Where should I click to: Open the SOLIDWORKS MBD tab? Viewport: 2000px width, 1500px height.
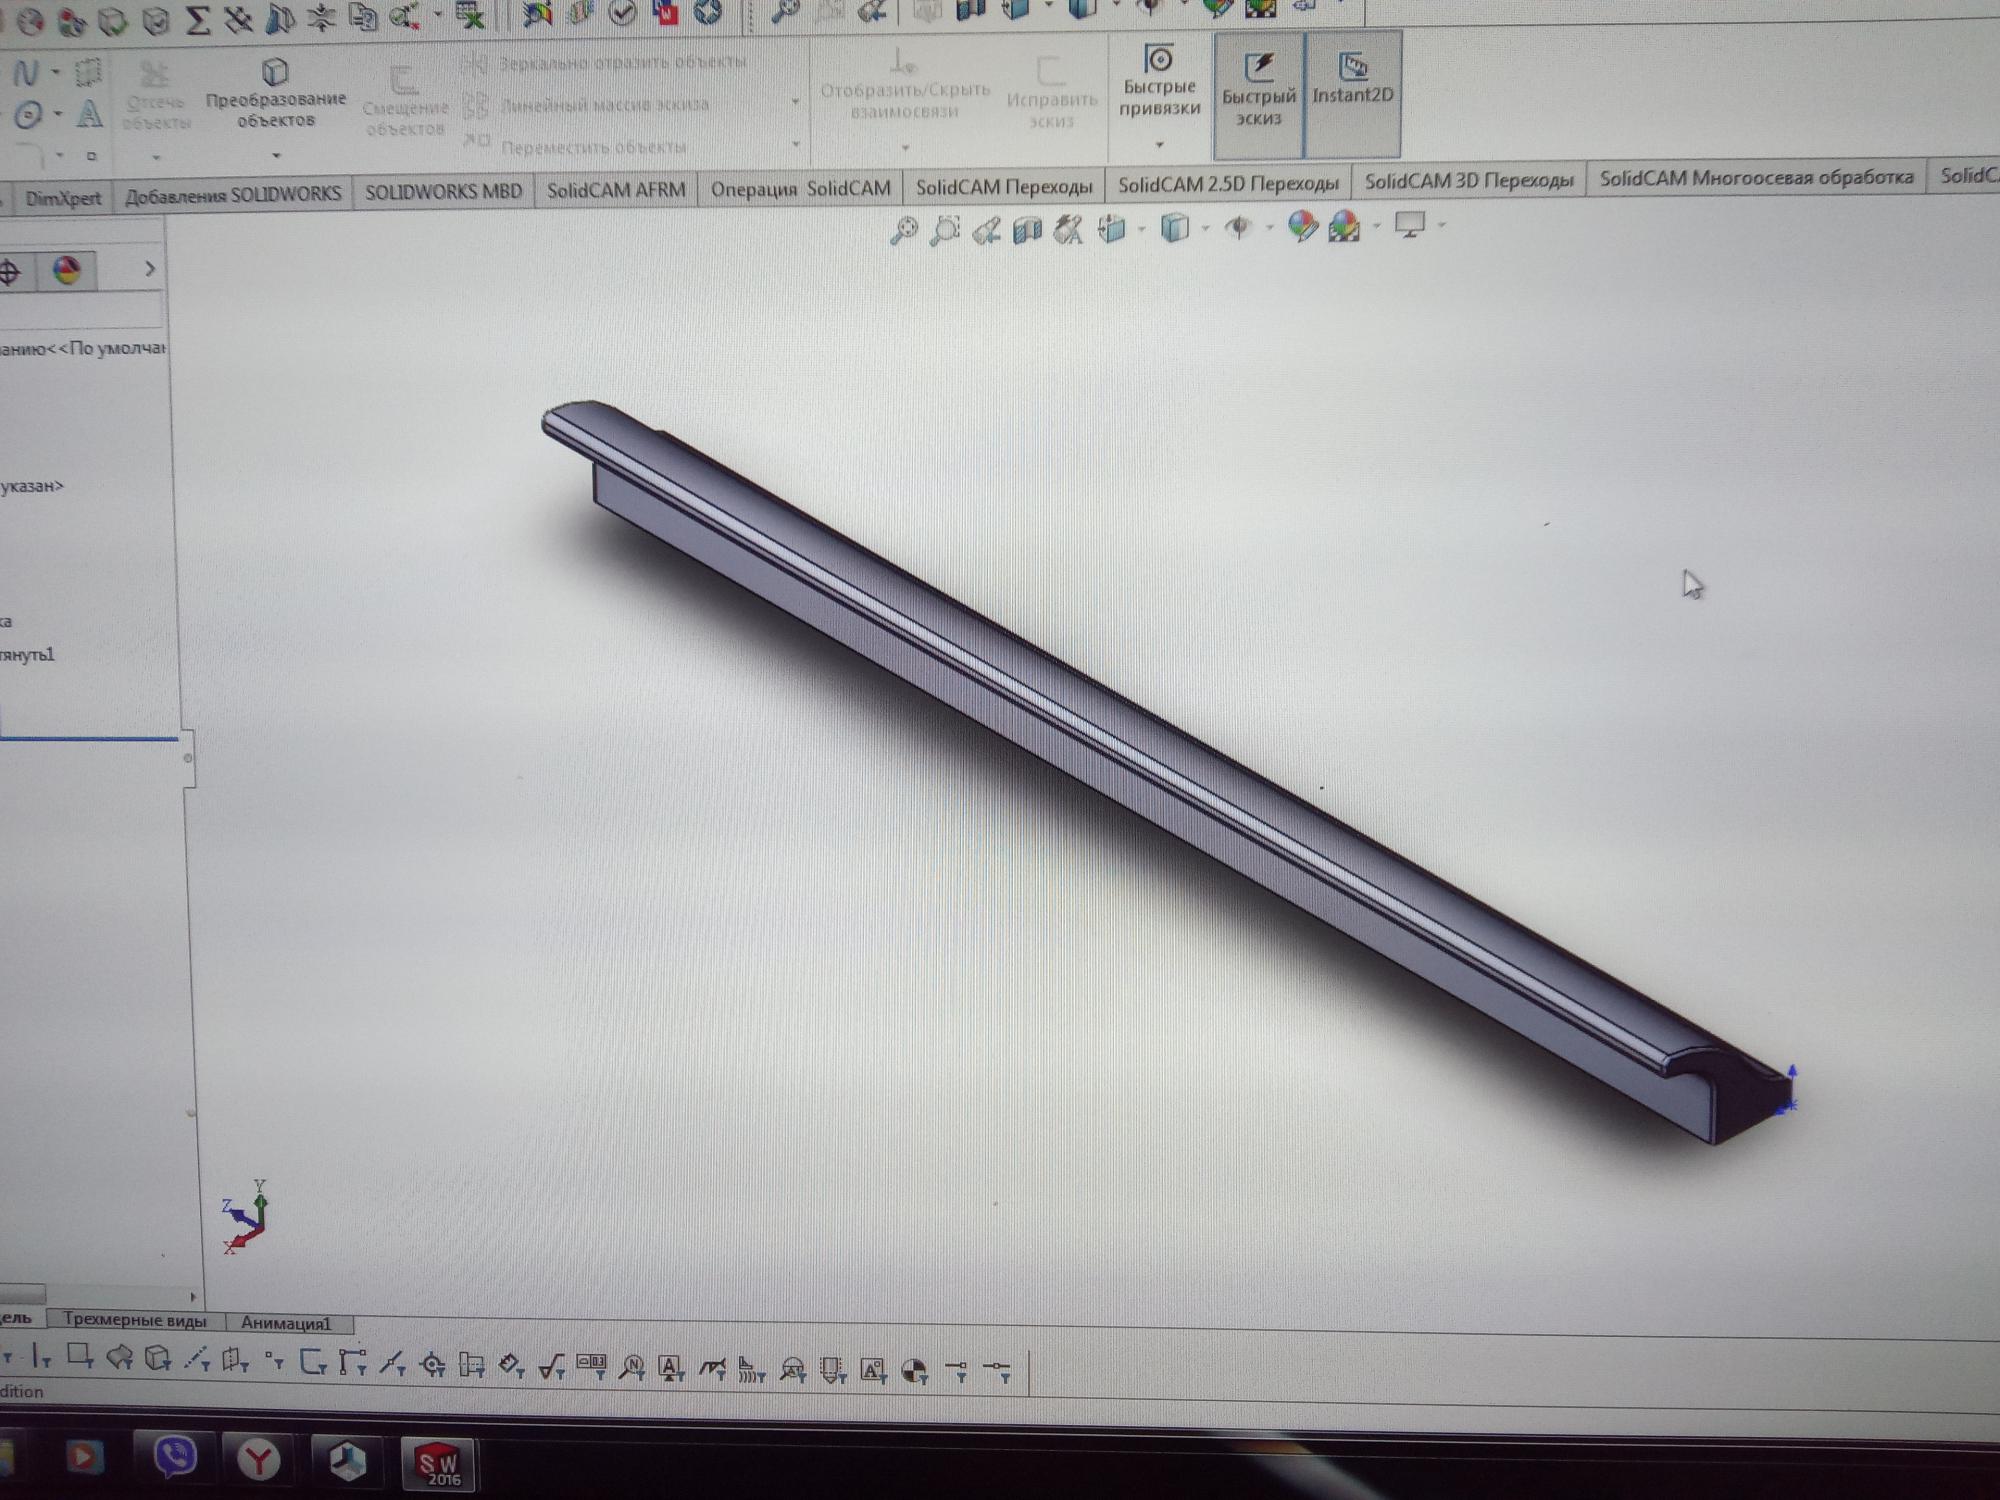[x=443, y=192]
